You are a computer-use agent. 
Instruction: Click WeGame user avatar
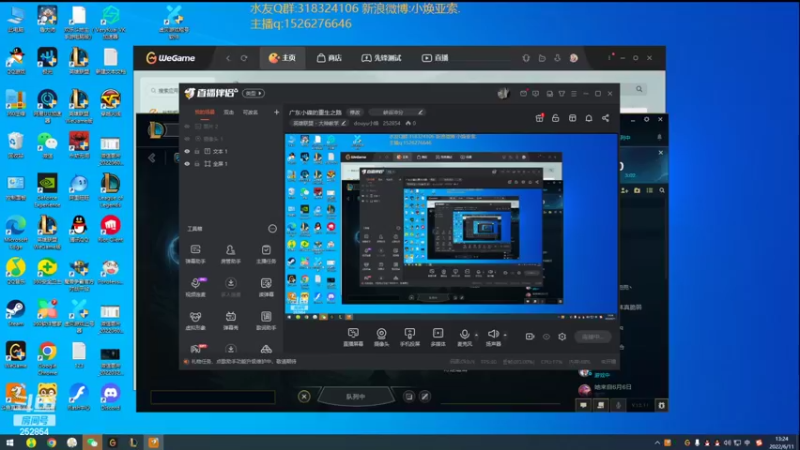(573, 58)
